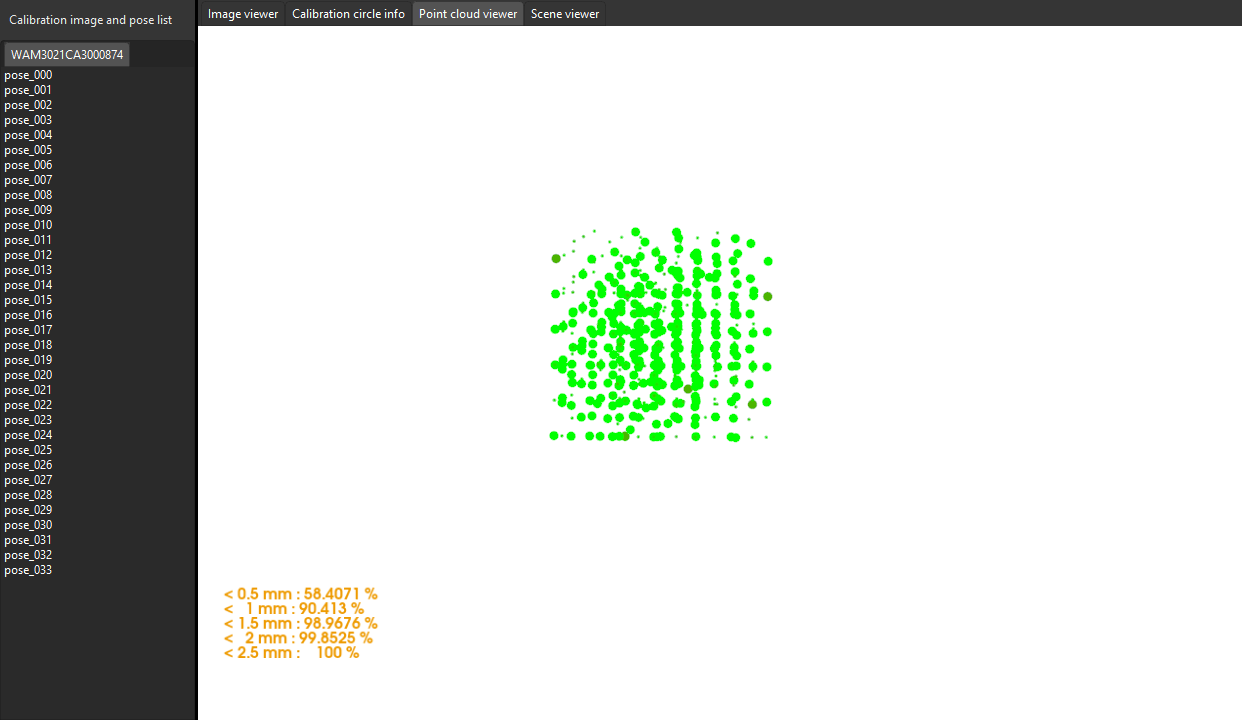Select pose_015 in the sidebar

coord(28,299)
